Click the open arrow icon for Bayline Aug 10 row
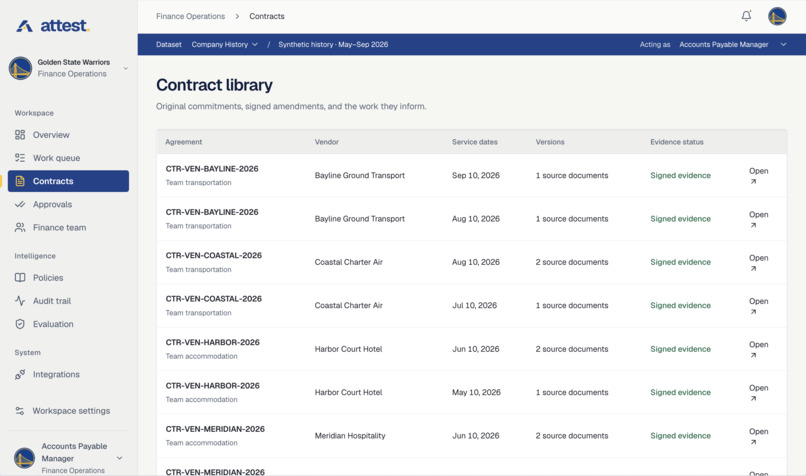 [x=753, y=225]
